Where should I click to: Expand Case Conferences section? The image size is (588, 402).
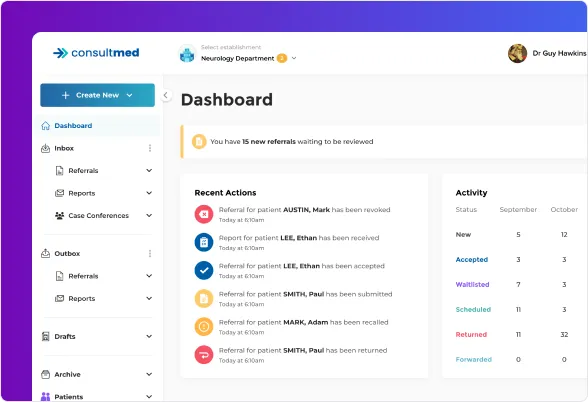pyautogui.click(x=149, y=216)
